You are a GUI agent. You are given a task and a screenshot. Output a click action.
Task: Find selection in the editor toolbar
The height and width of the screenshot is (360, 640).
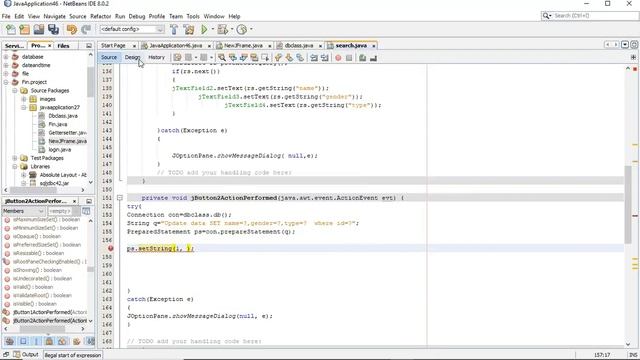click(x=222, y=58)
